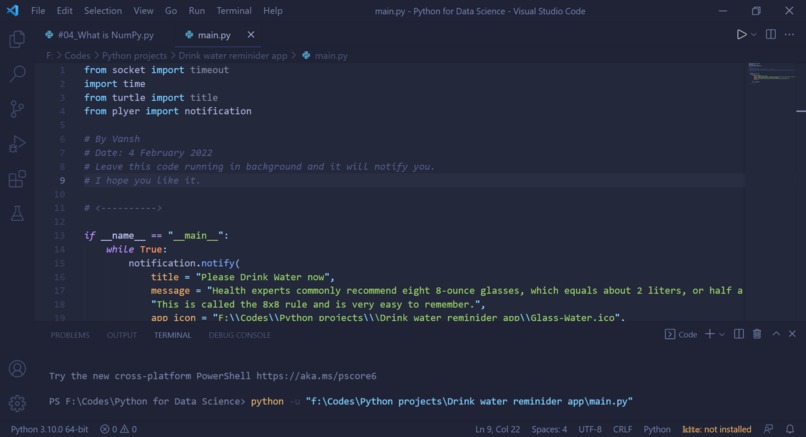The width and height of the screenshot is (806, 437).
Task: Split the editor to the right
Action: click(x=771, y=34)
